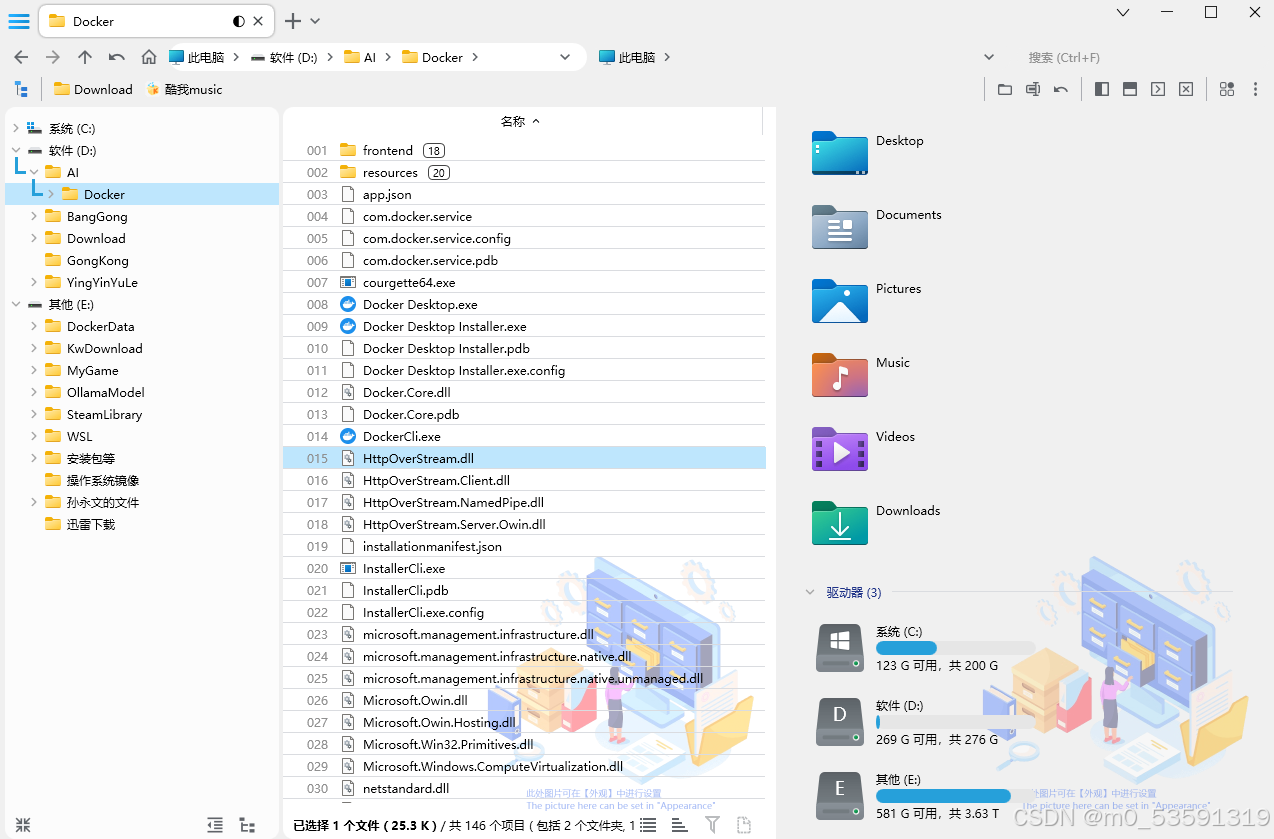
Task: Expand the chevron after Docker in breadcrumb
Action: point(475,57)
